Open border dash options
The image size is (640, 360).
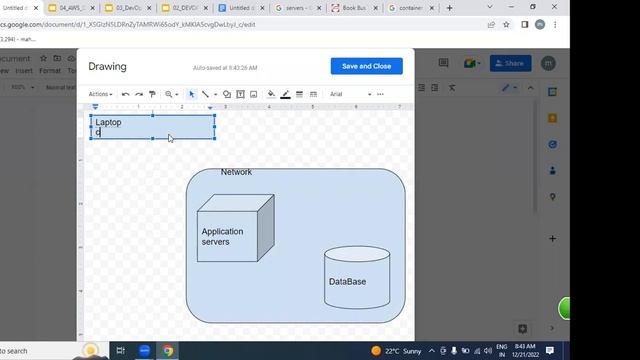tap(313, 94)
